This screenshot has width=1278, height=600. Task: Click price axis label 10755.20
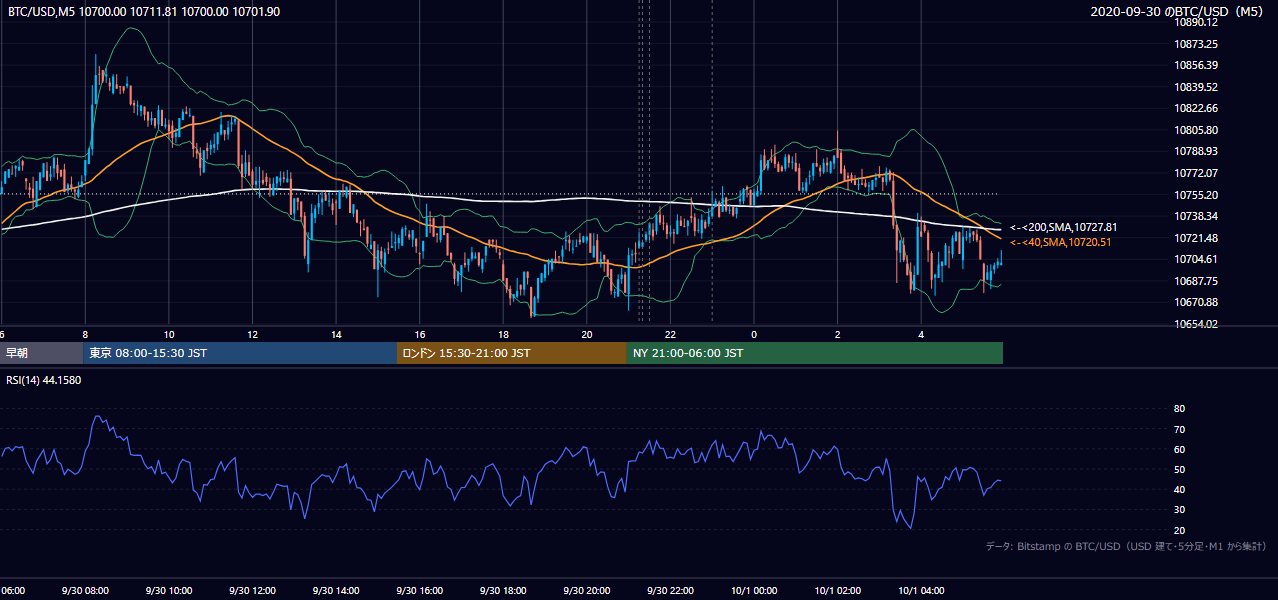1196,195
